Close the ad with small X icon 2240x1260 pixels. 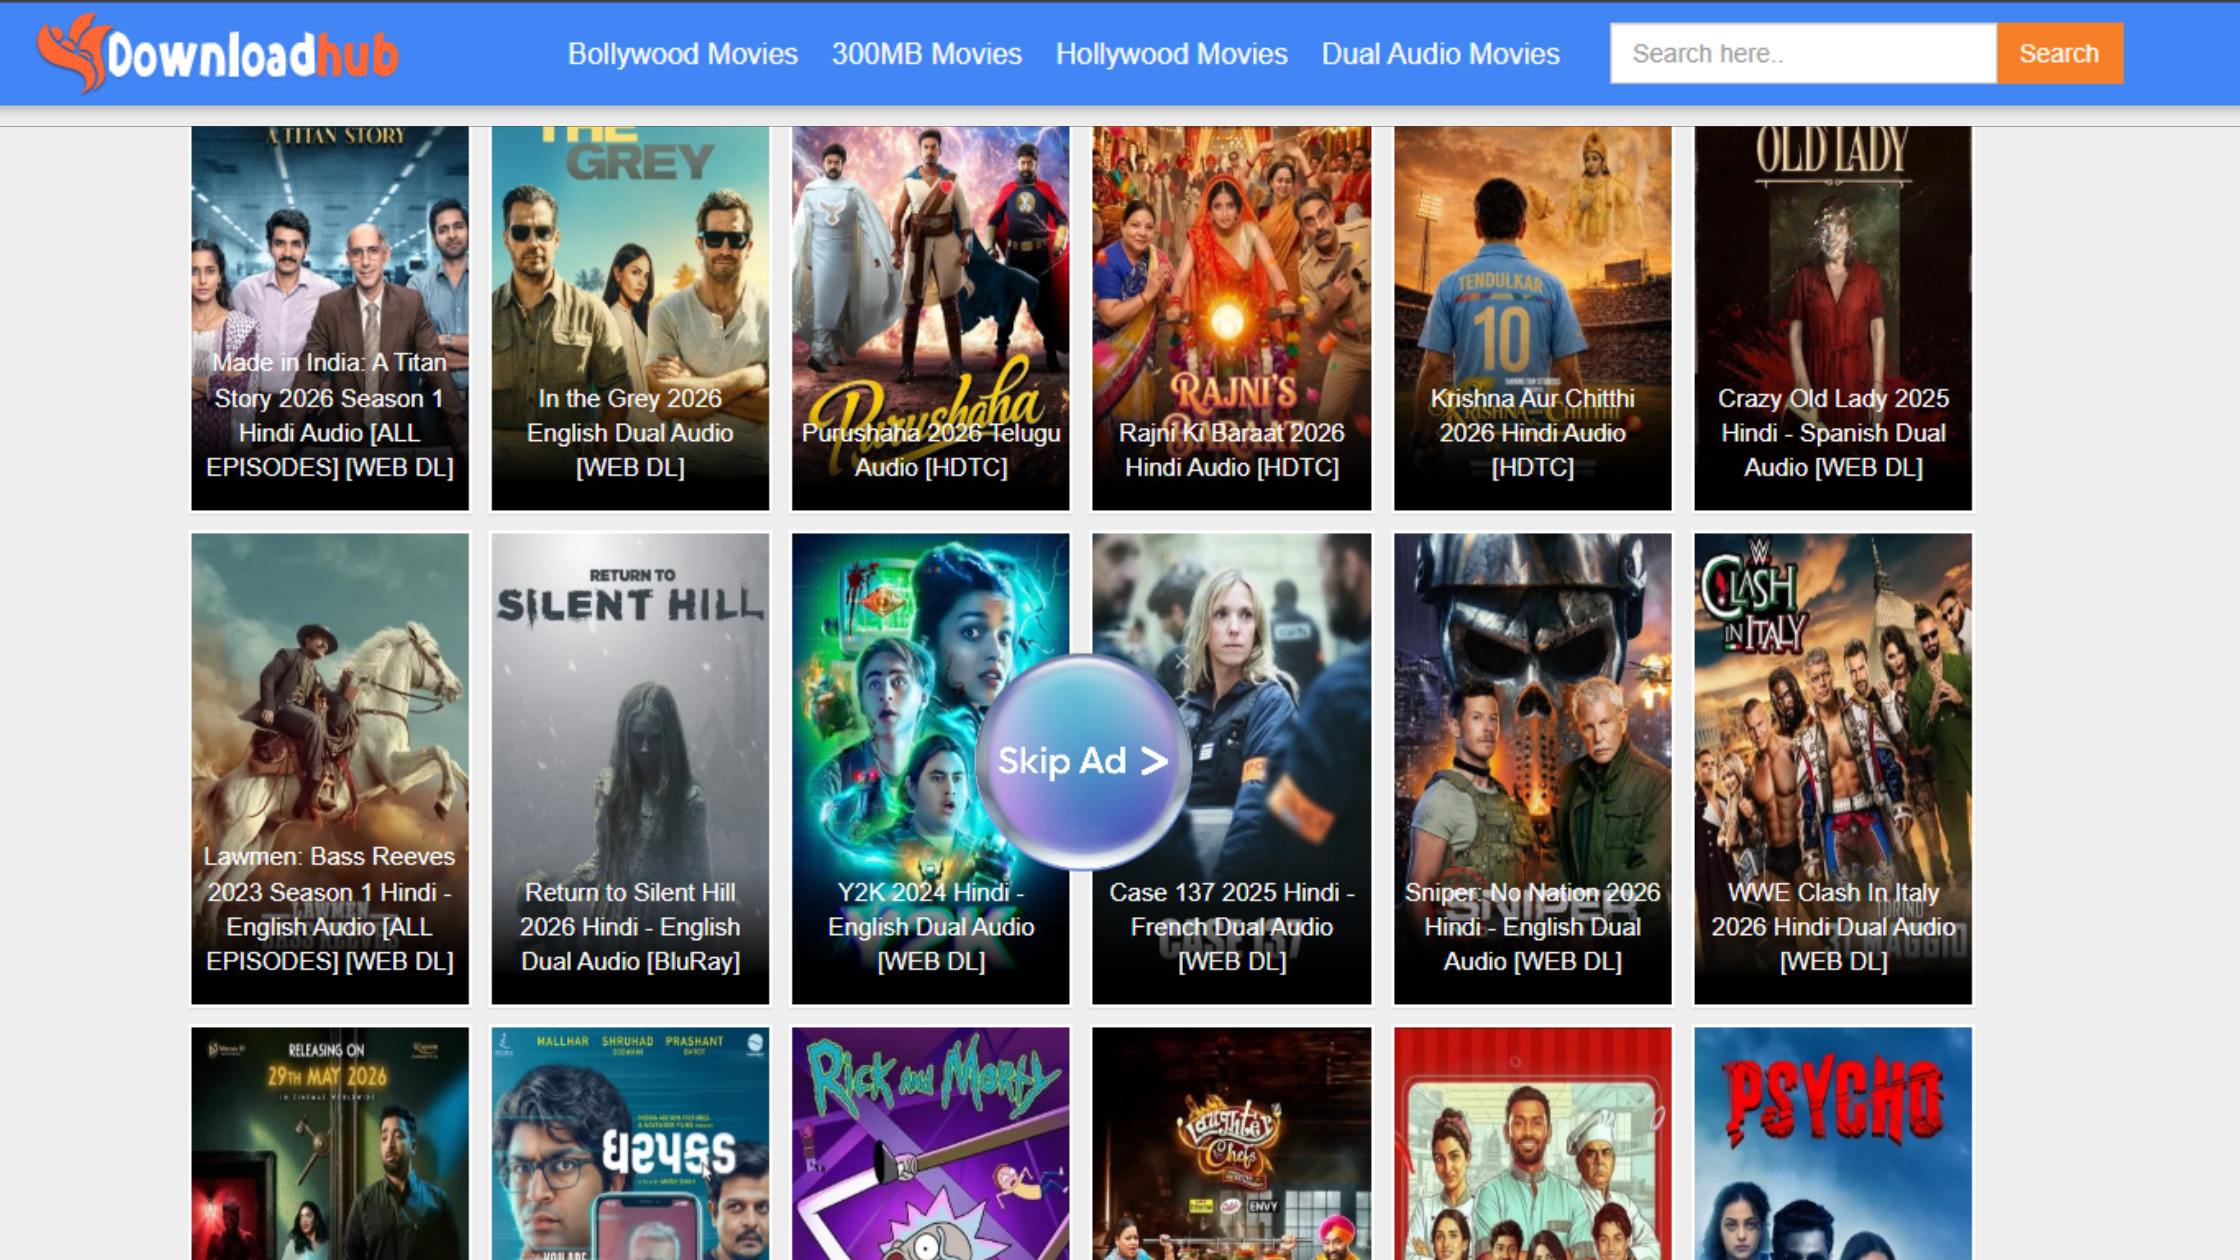tap(1182, 661)
